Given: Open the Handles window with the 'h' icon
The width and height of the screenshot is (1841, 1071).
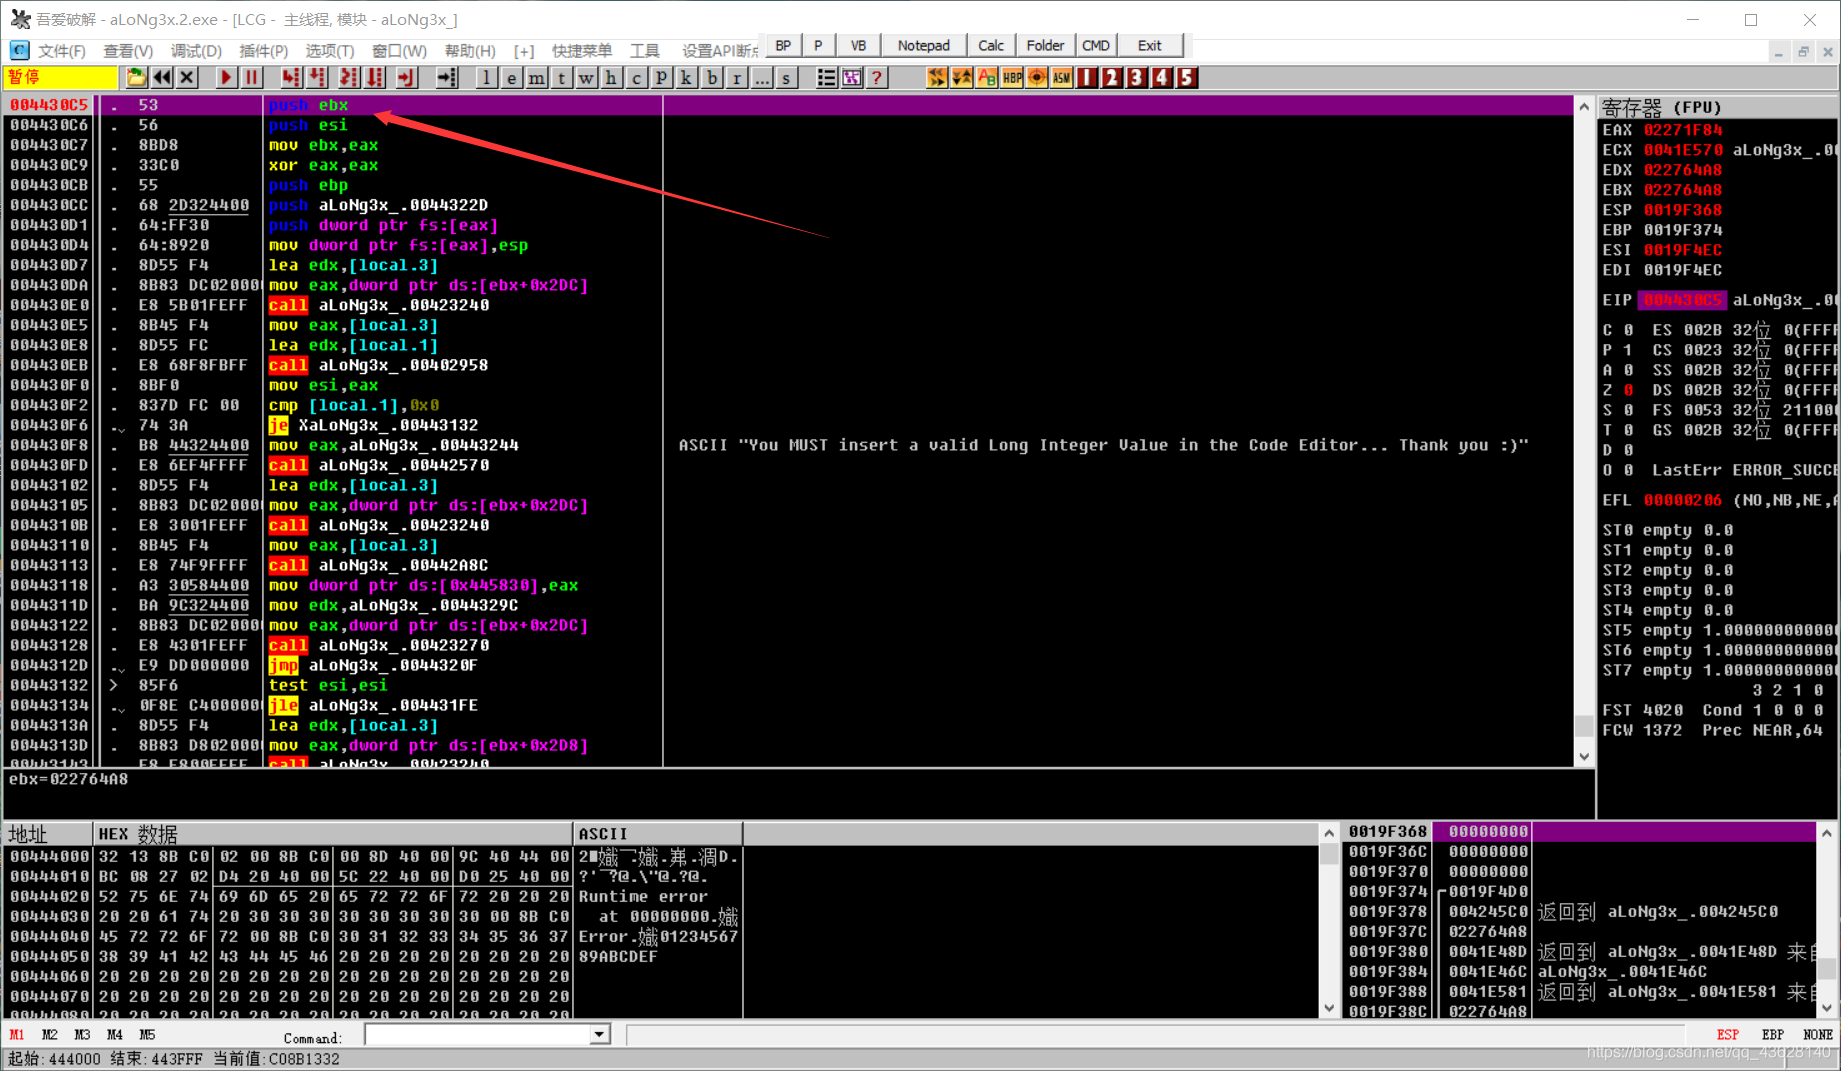Looking at the screenshot, I should pos(611,77).
